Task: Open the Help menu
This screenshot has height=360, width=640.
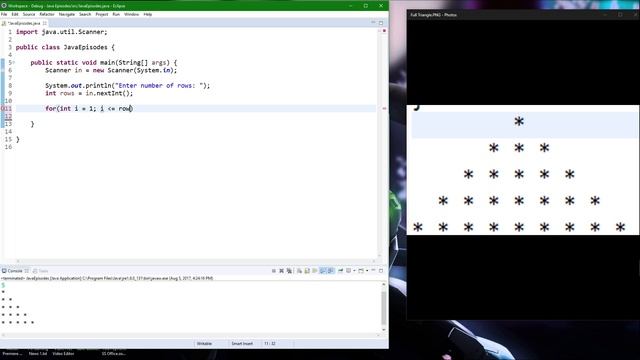Action: [148, 14]
